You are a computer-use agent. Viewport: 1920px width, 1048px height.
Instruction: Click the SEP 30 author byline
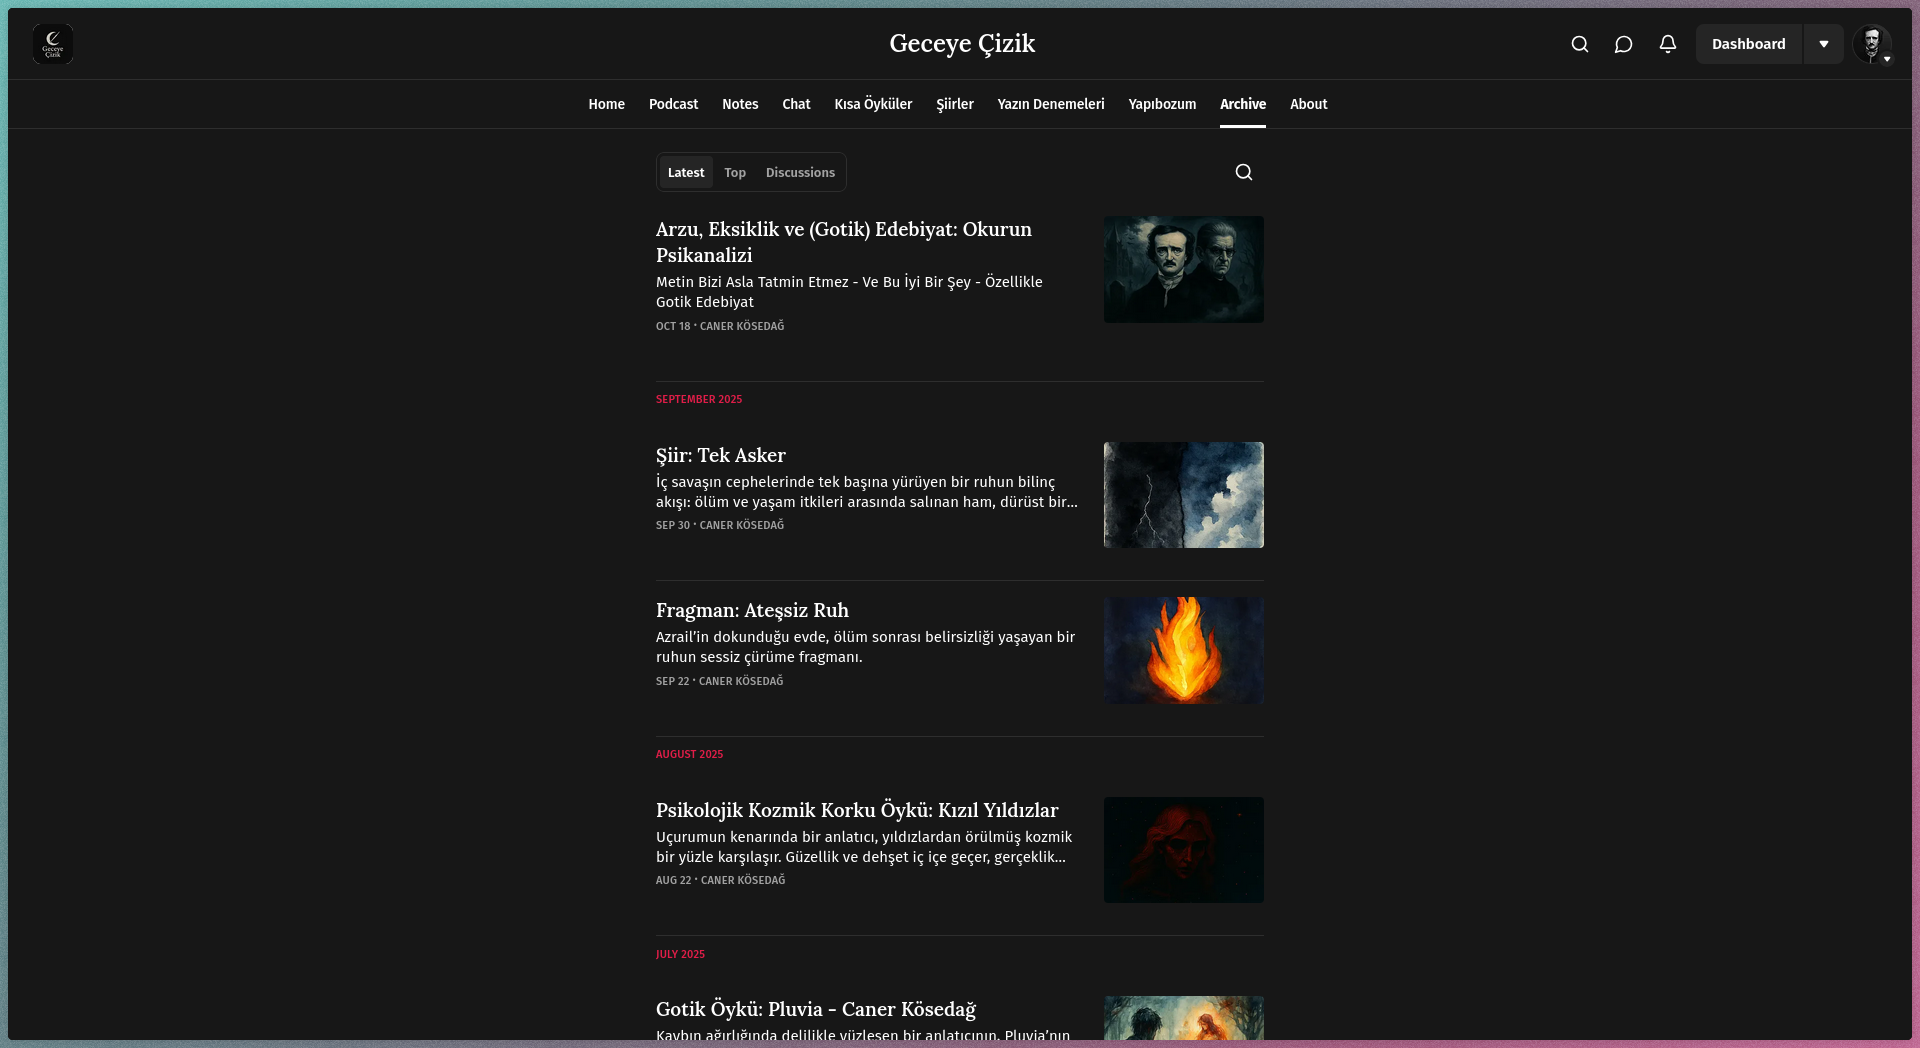(x=720, y=525)
